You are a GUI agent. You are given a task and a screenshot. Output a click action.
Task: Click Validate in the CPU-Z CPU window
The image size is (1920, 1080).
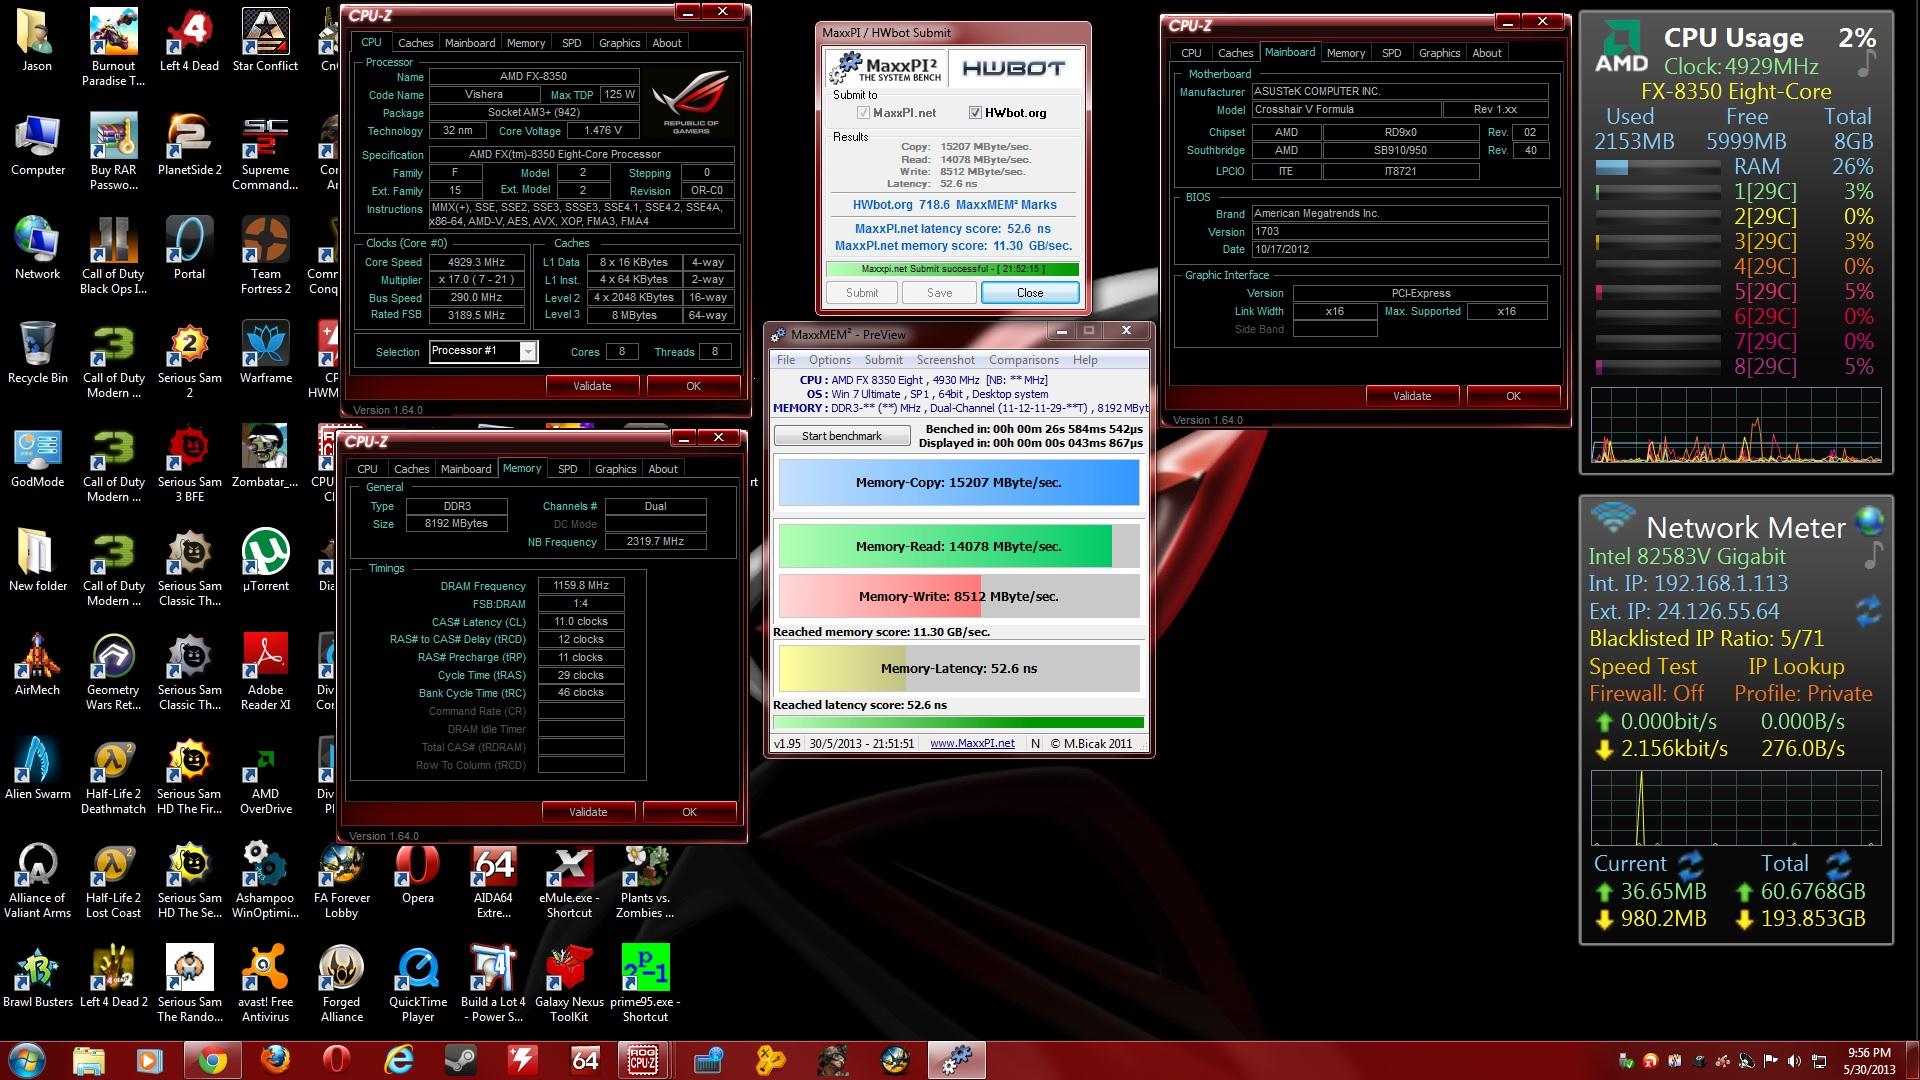pyautogui.click(x=592, y=386)
